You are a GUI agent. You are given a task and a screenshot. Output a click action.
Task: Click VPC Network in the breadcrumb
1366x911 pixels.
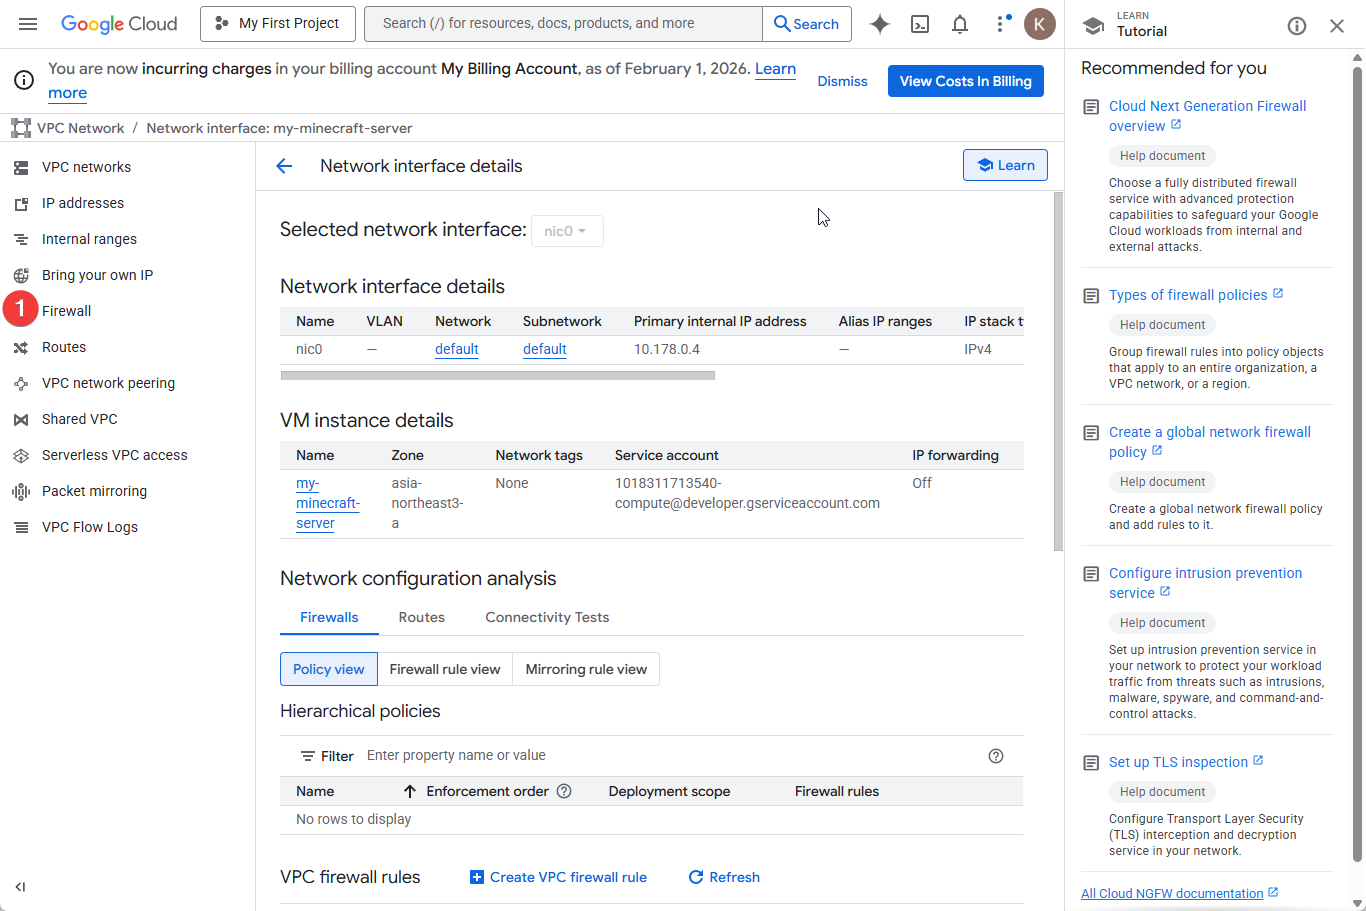click(x=81, y=128)
